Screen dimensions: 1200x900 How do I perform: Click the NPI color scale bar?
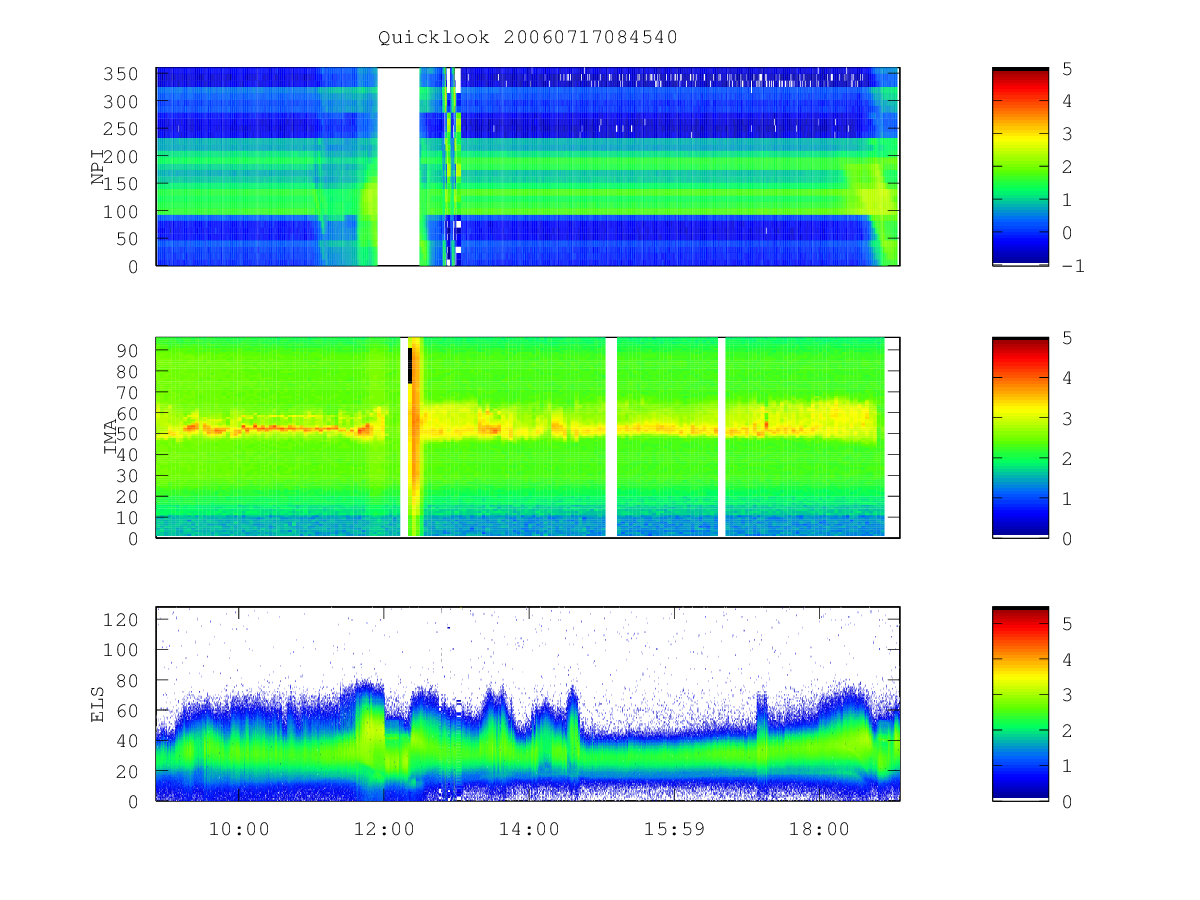click(1020, 167)
